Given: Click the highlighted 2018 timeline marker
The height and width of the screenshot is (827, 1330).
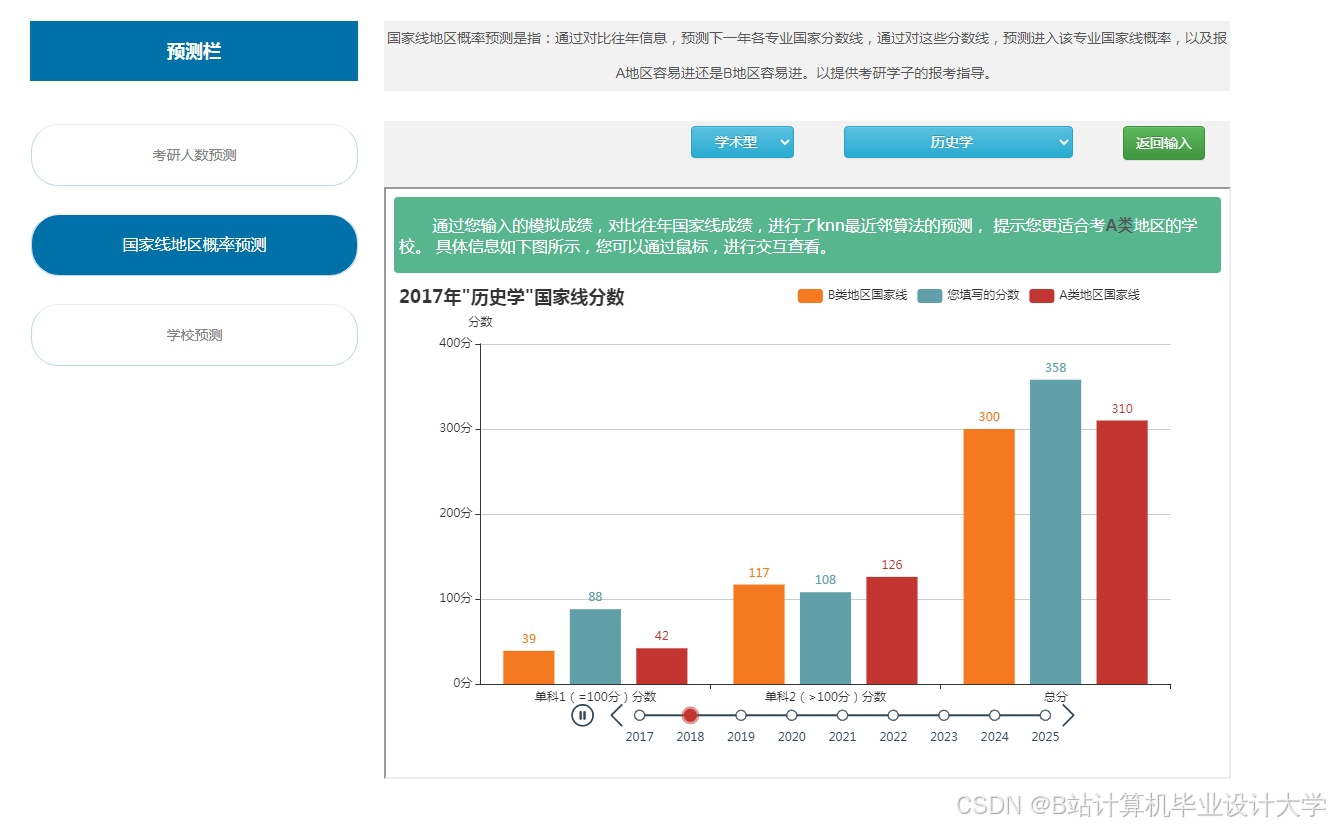Looking at the screenshot, I should [690, 715].
